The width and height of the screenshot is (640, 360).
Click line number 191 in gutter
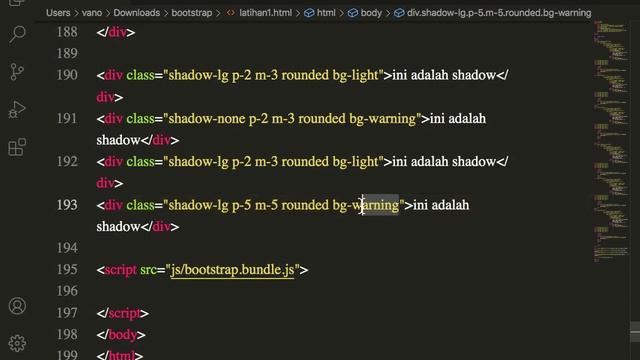67,118
